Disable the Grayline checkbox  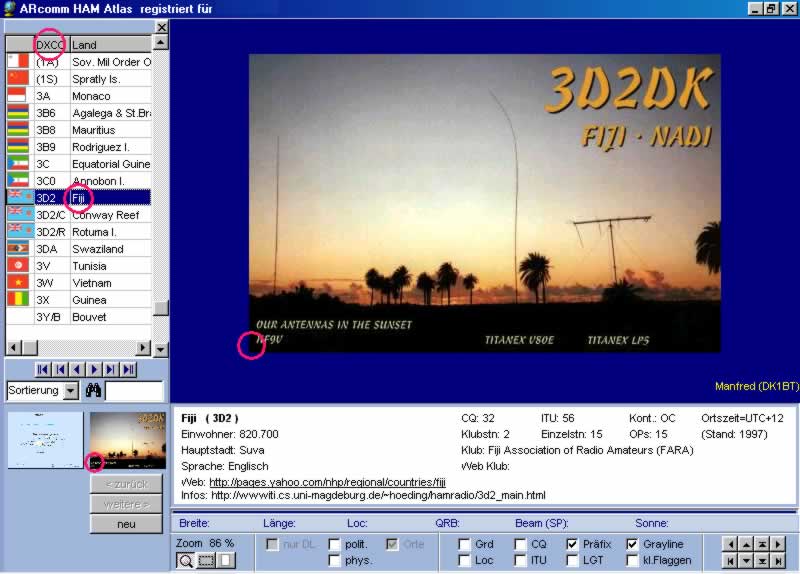pos(632,544)
